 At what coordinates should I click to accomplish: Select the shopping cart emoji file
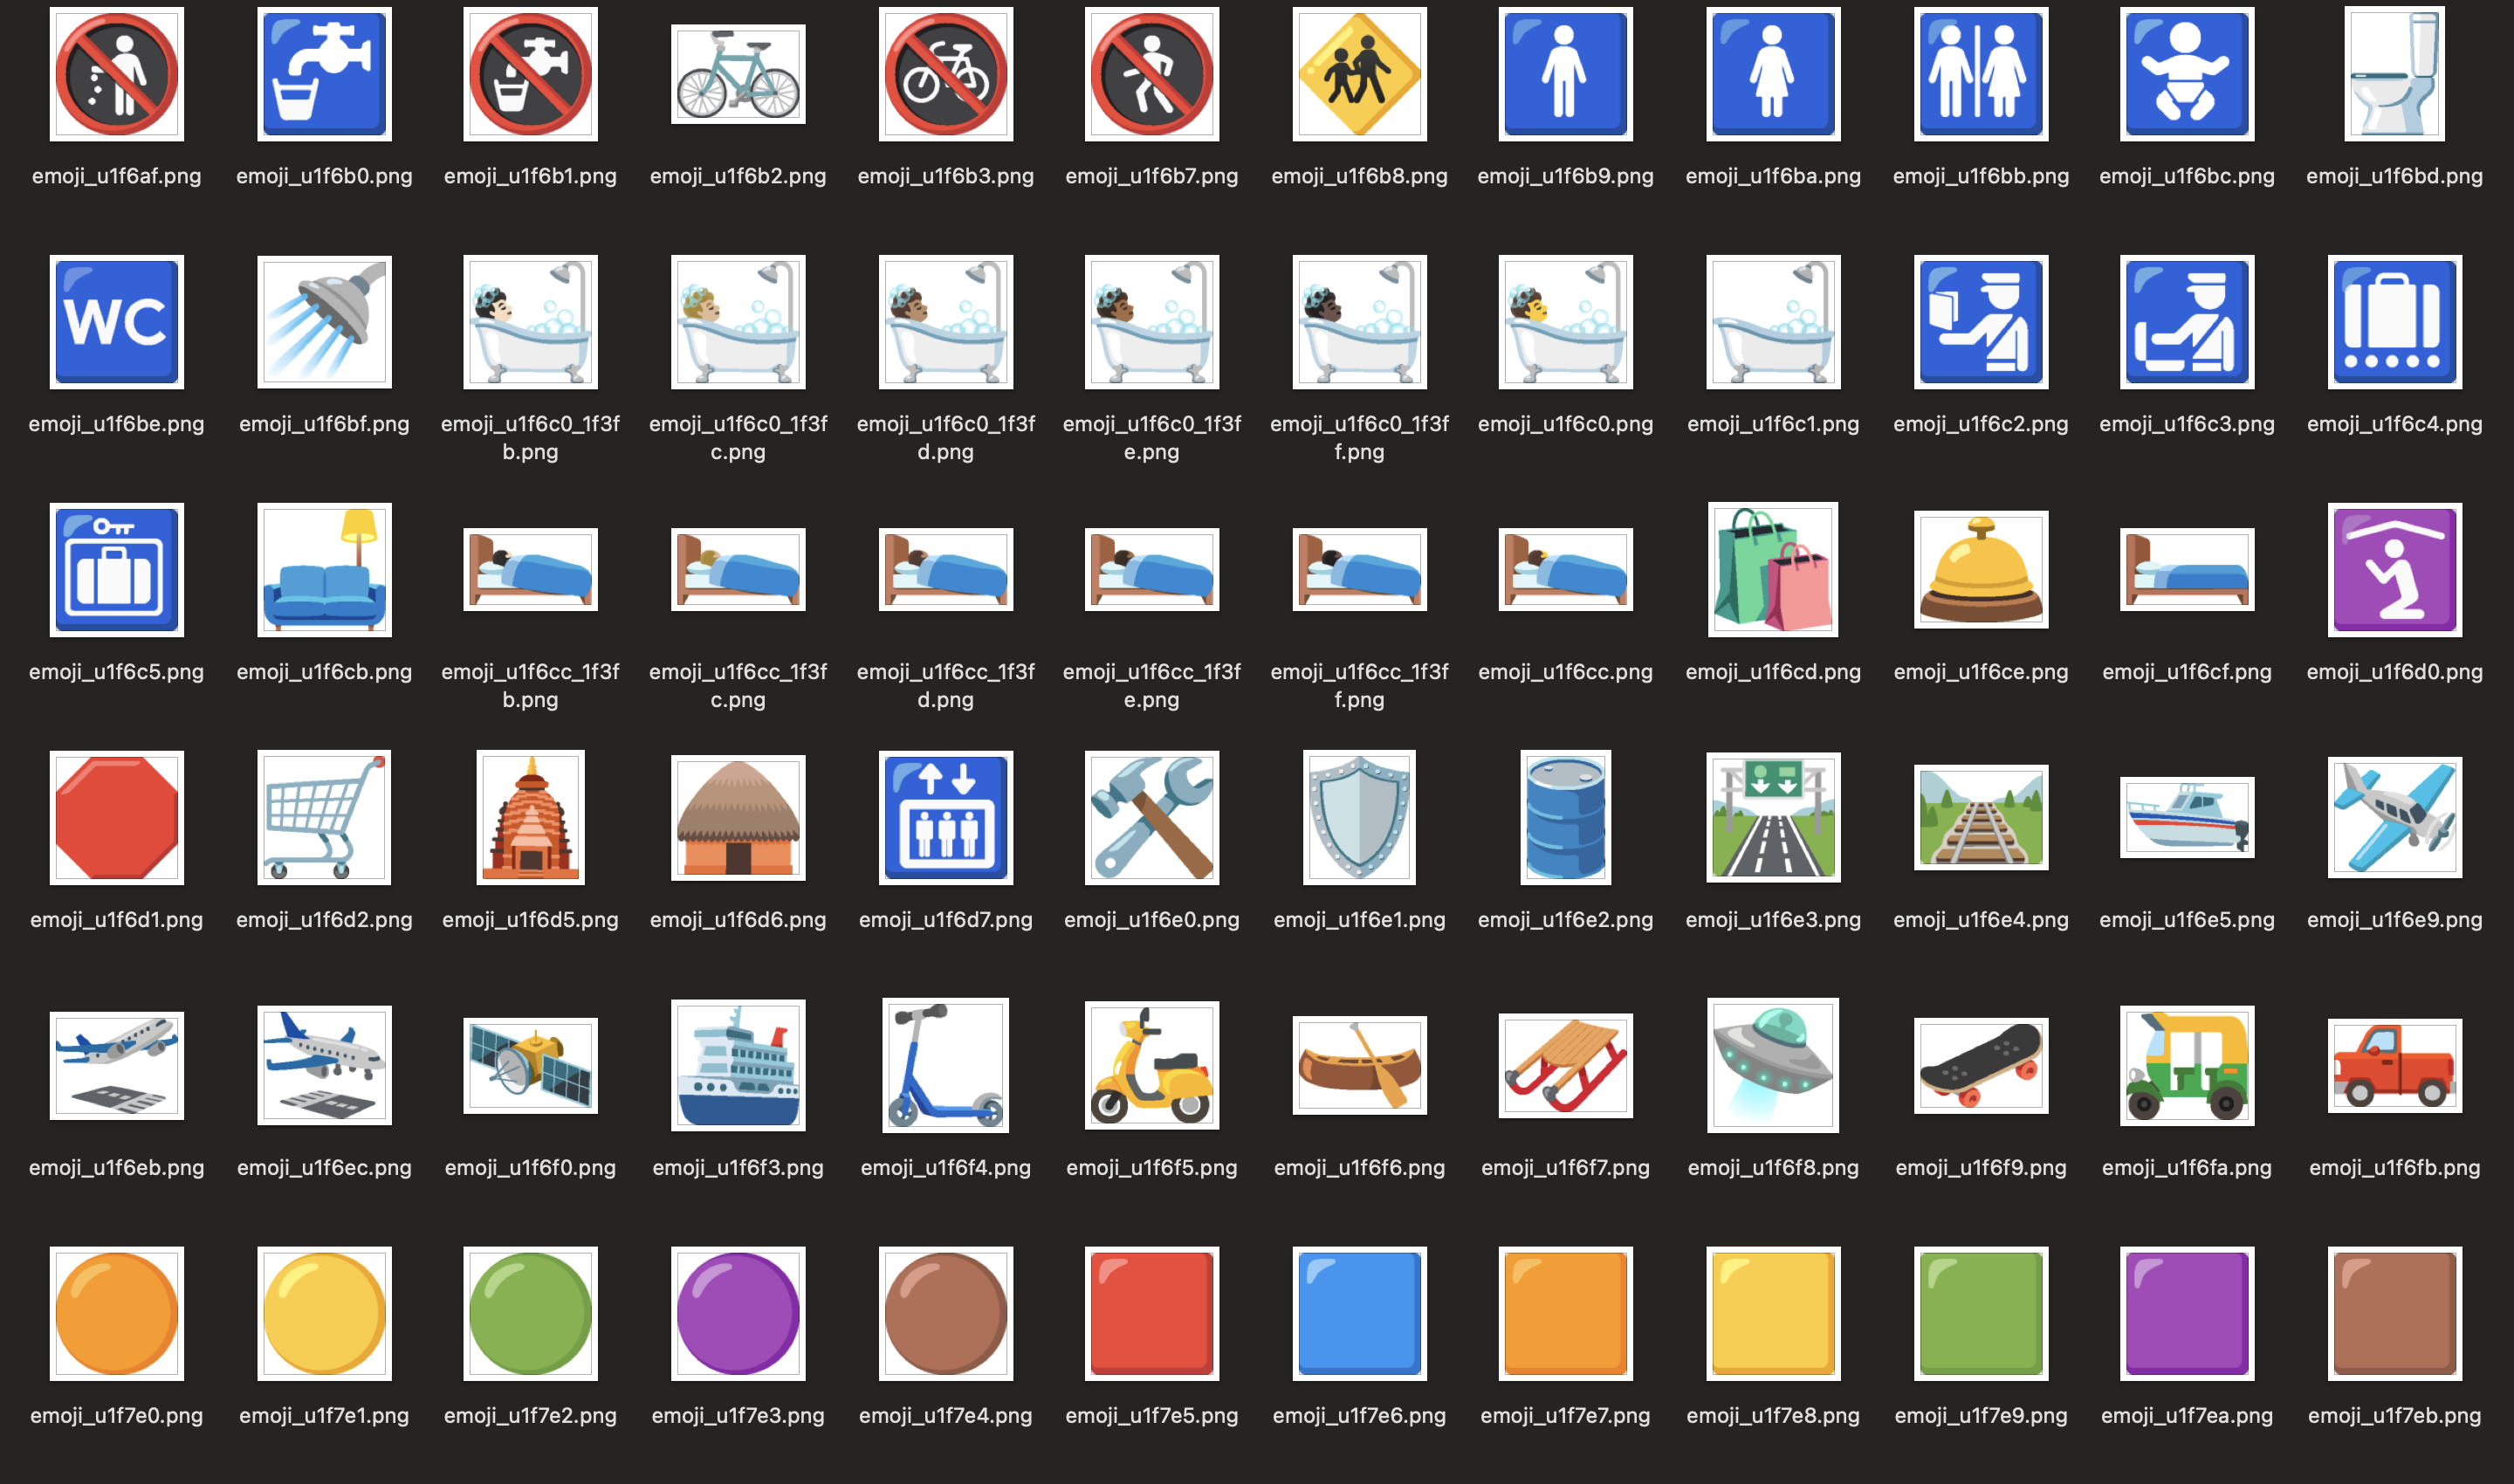[x=324, y=818]
